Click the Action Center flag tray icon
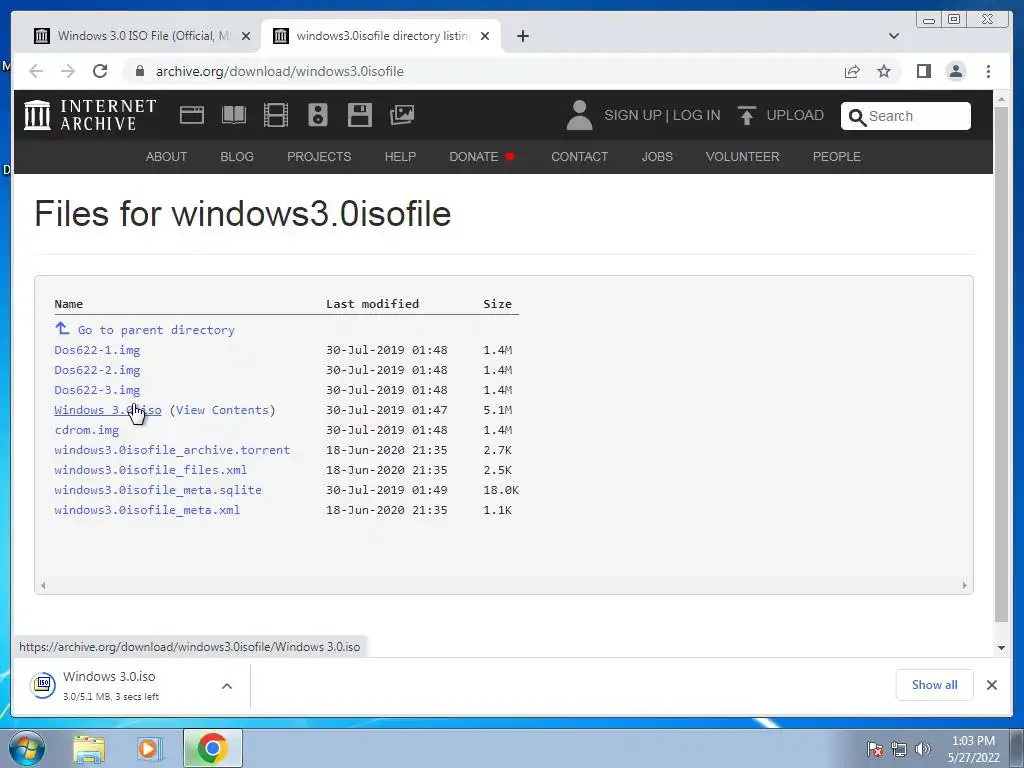 [875, 749]
